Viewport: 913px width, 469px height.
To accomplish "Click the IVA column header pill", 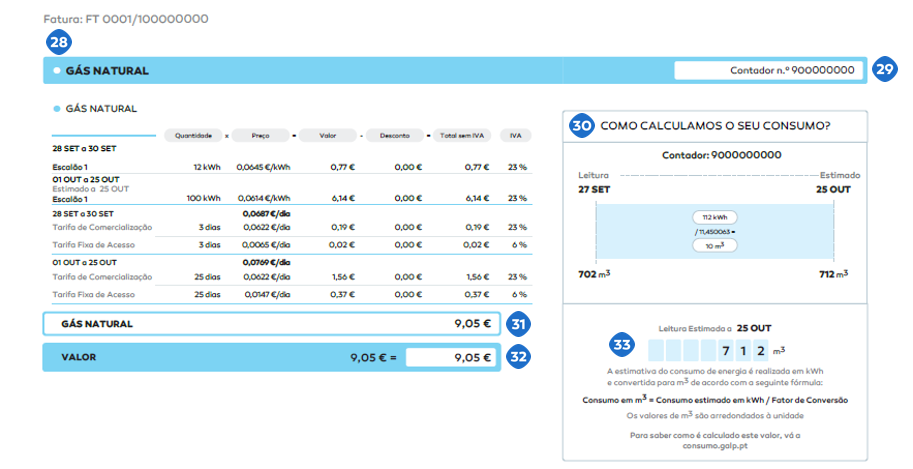I will coord(516,136).
